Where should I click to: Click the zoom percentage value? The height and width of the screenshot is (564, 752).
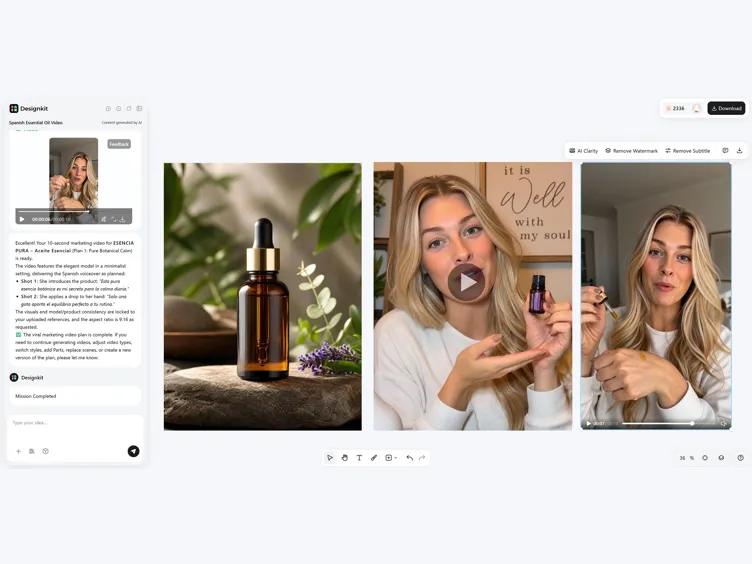click(x=686, y=458)
